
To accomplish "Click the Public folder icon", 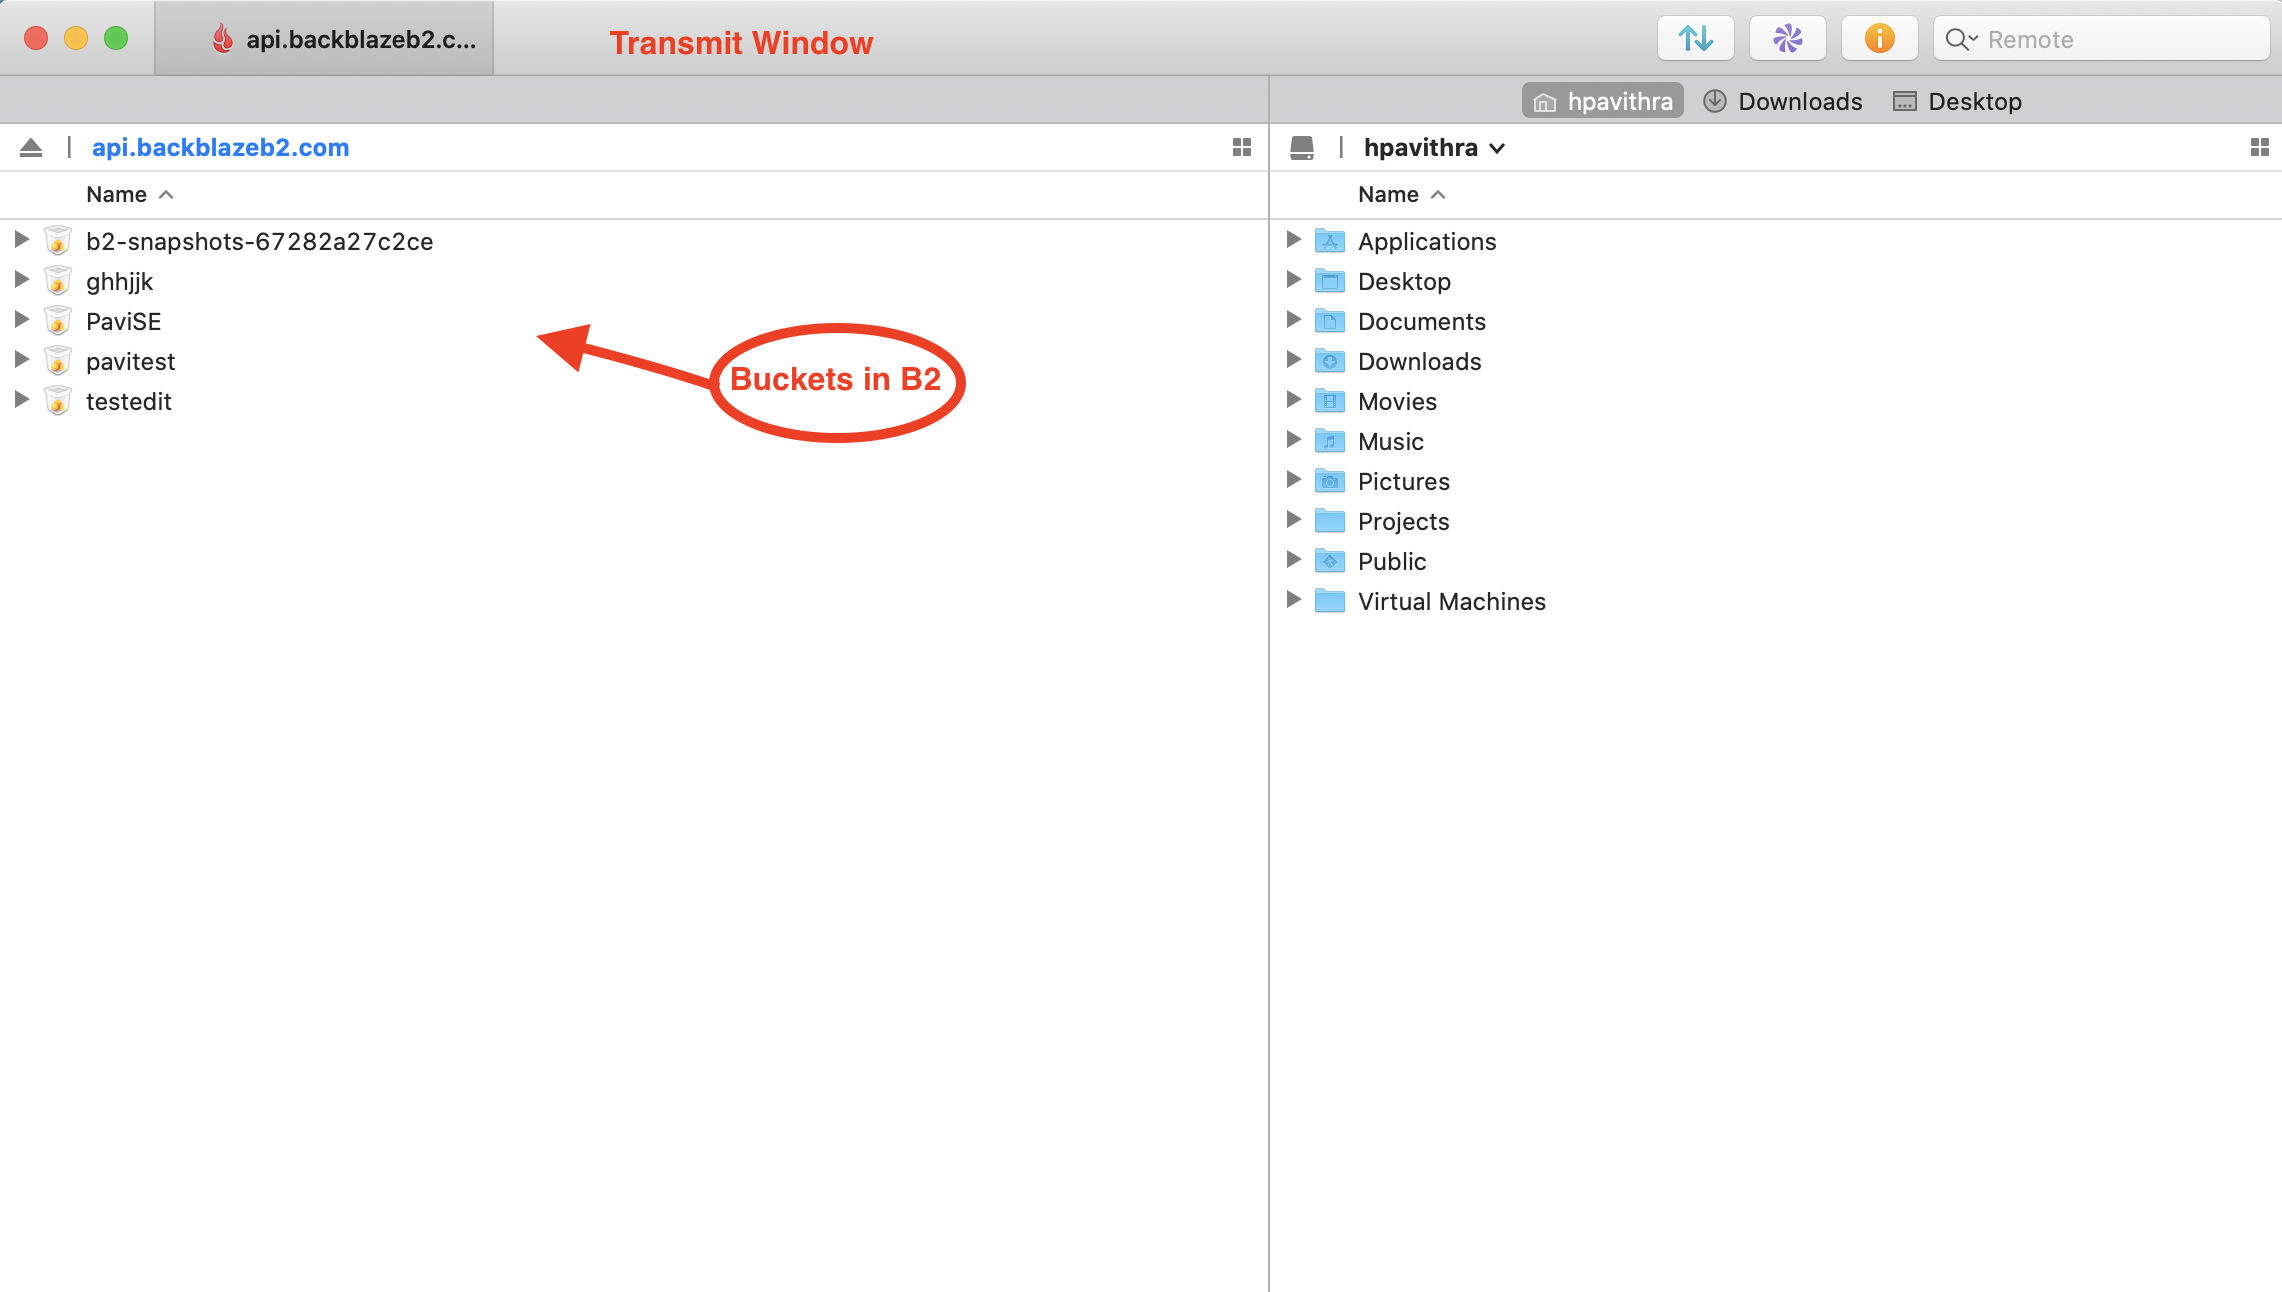I will click(x=1330, y=560).
